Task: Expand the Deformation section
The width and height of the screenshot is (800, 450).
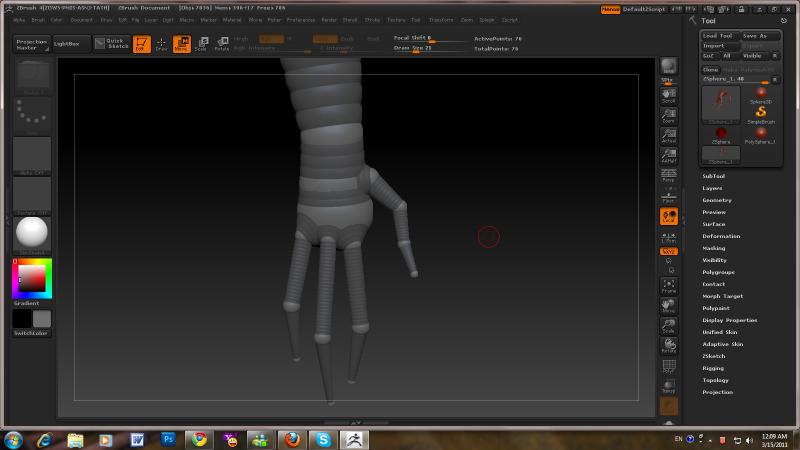Action: pyautogui.click(x=721, y=236)
